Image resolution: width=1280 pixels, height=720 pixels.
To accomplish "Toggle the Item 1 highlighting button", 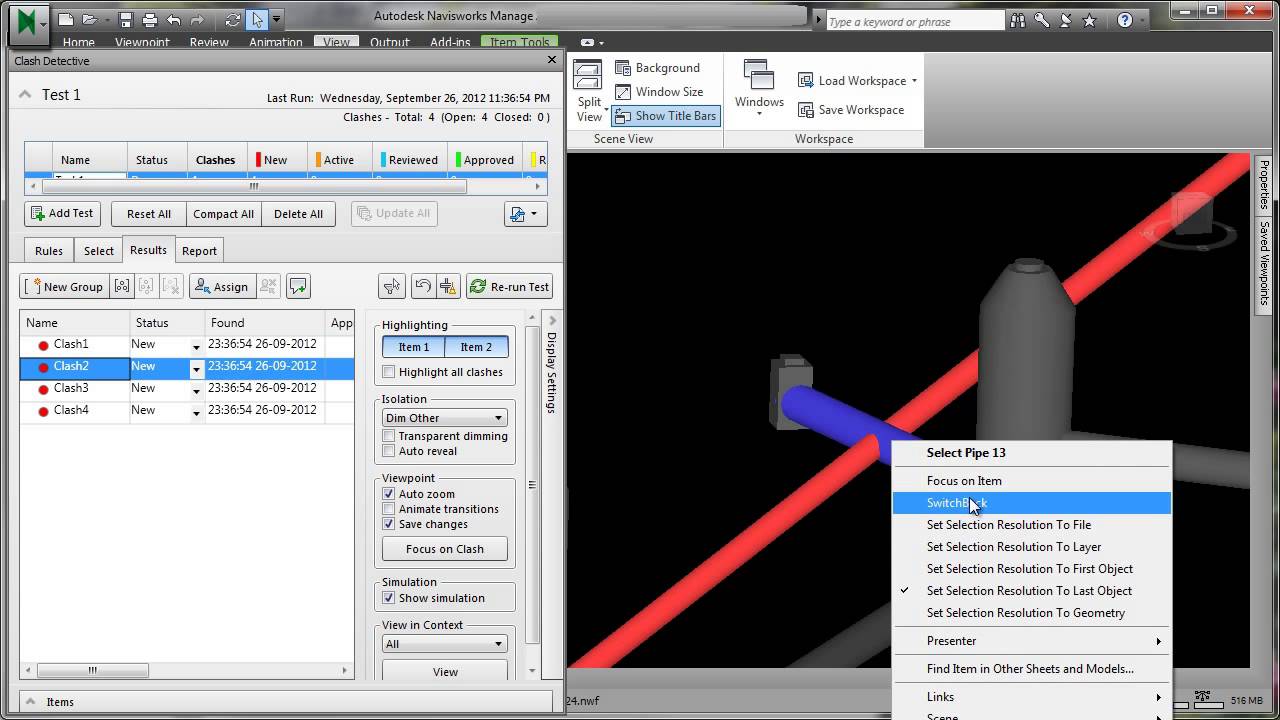I will click(414, 347).
